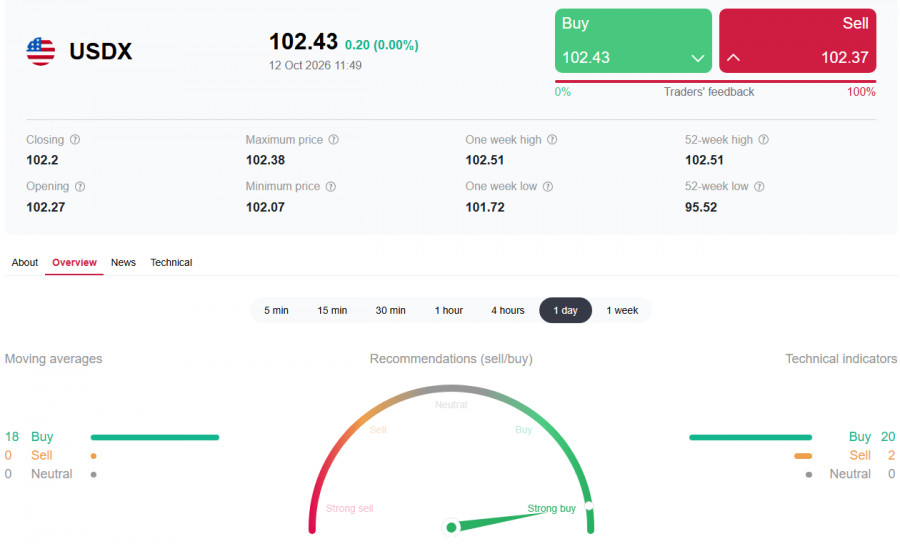Open help icon next to Closing
The image size is (900, 544).
(75, 139)
